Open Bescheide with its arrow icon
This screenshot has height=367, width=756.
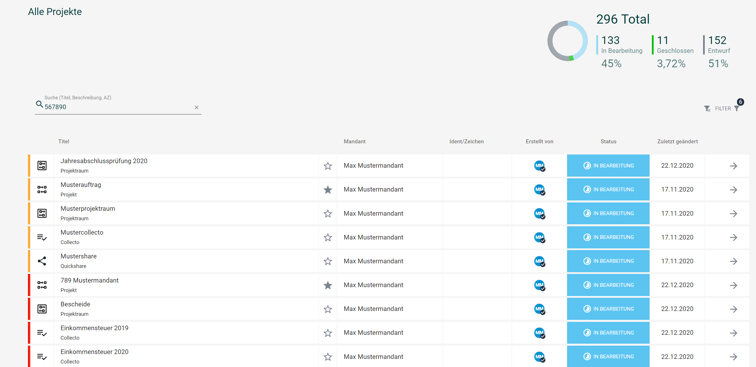click(733, 309)
